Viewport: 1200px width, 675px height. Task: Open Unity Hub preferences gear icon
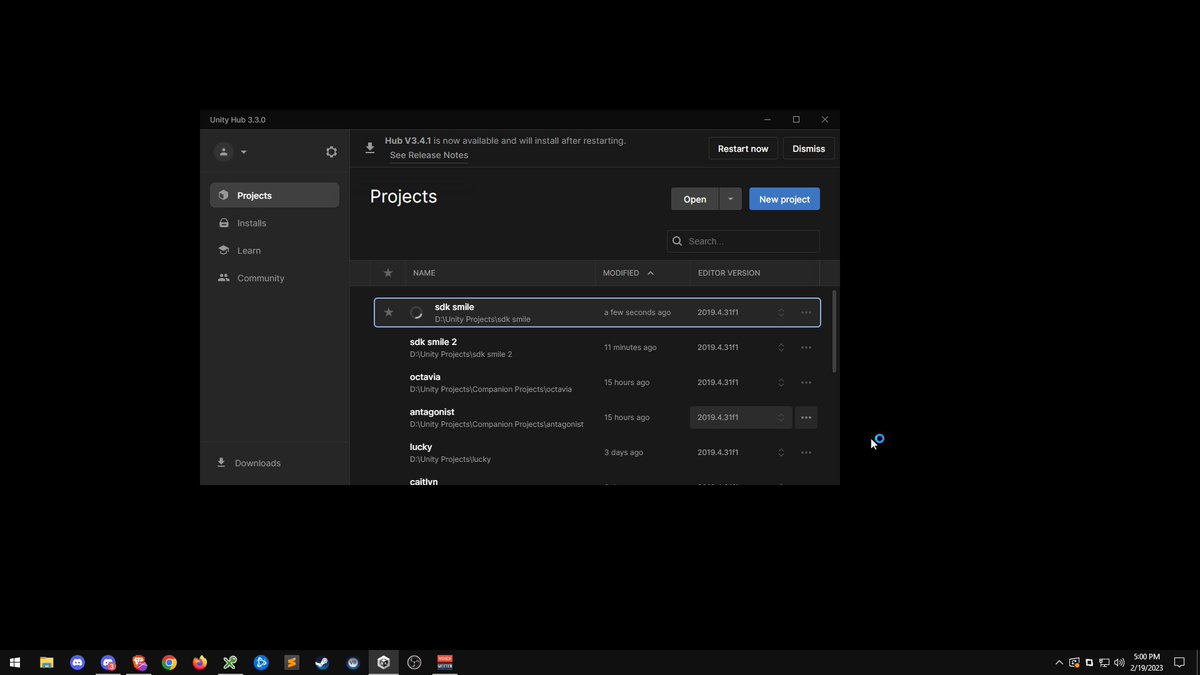(331, 152)
